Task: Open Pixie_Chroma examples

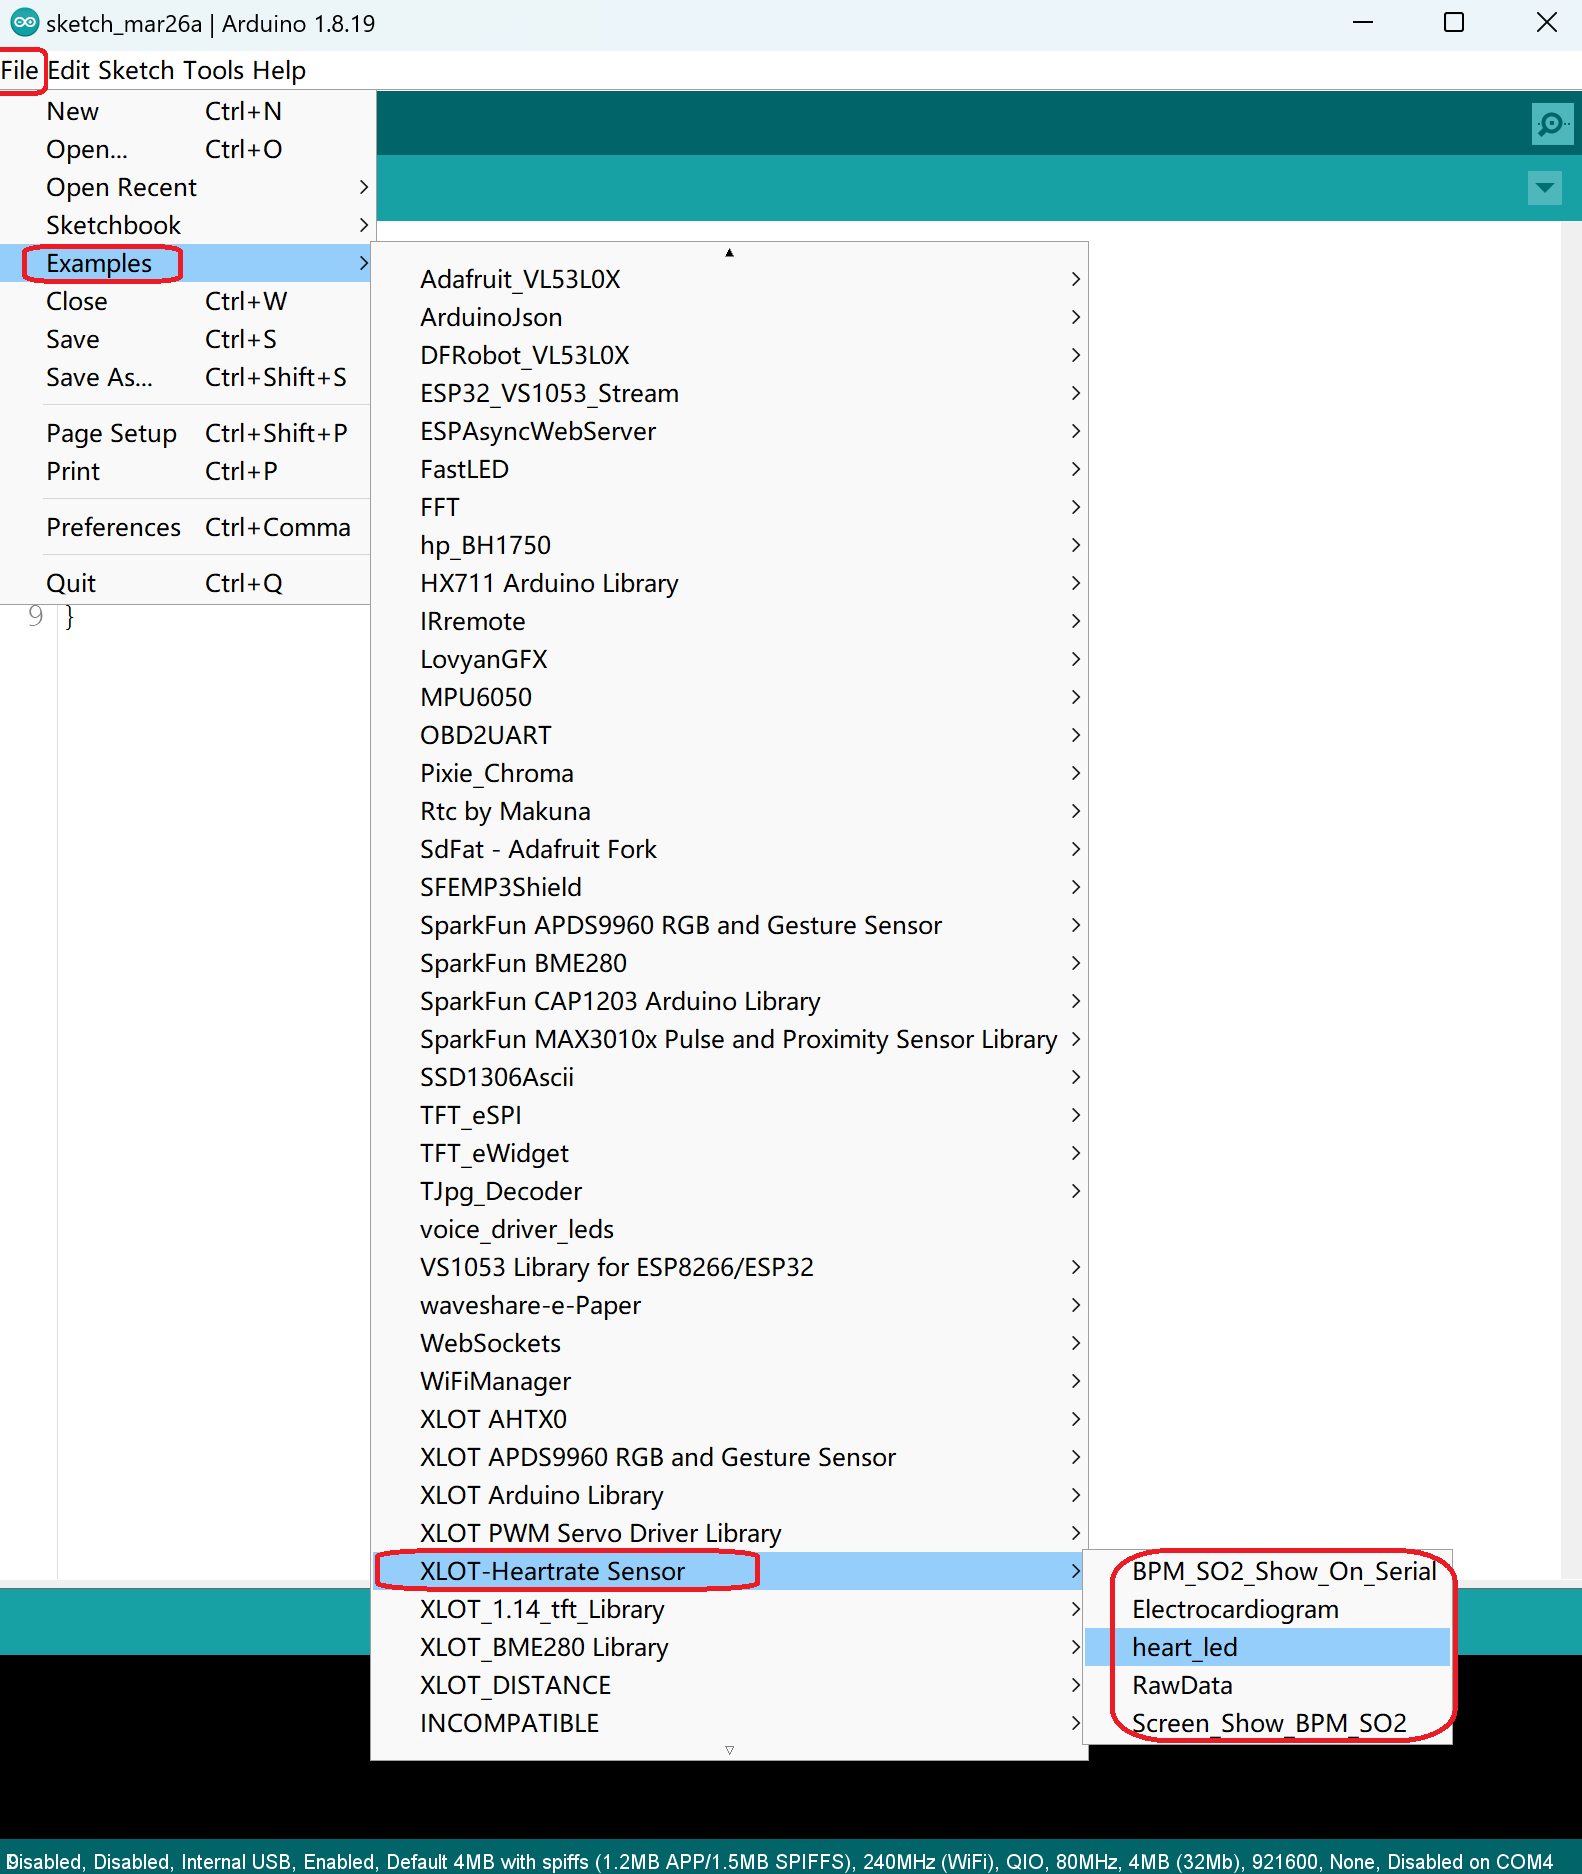Action: pos(729,773)
